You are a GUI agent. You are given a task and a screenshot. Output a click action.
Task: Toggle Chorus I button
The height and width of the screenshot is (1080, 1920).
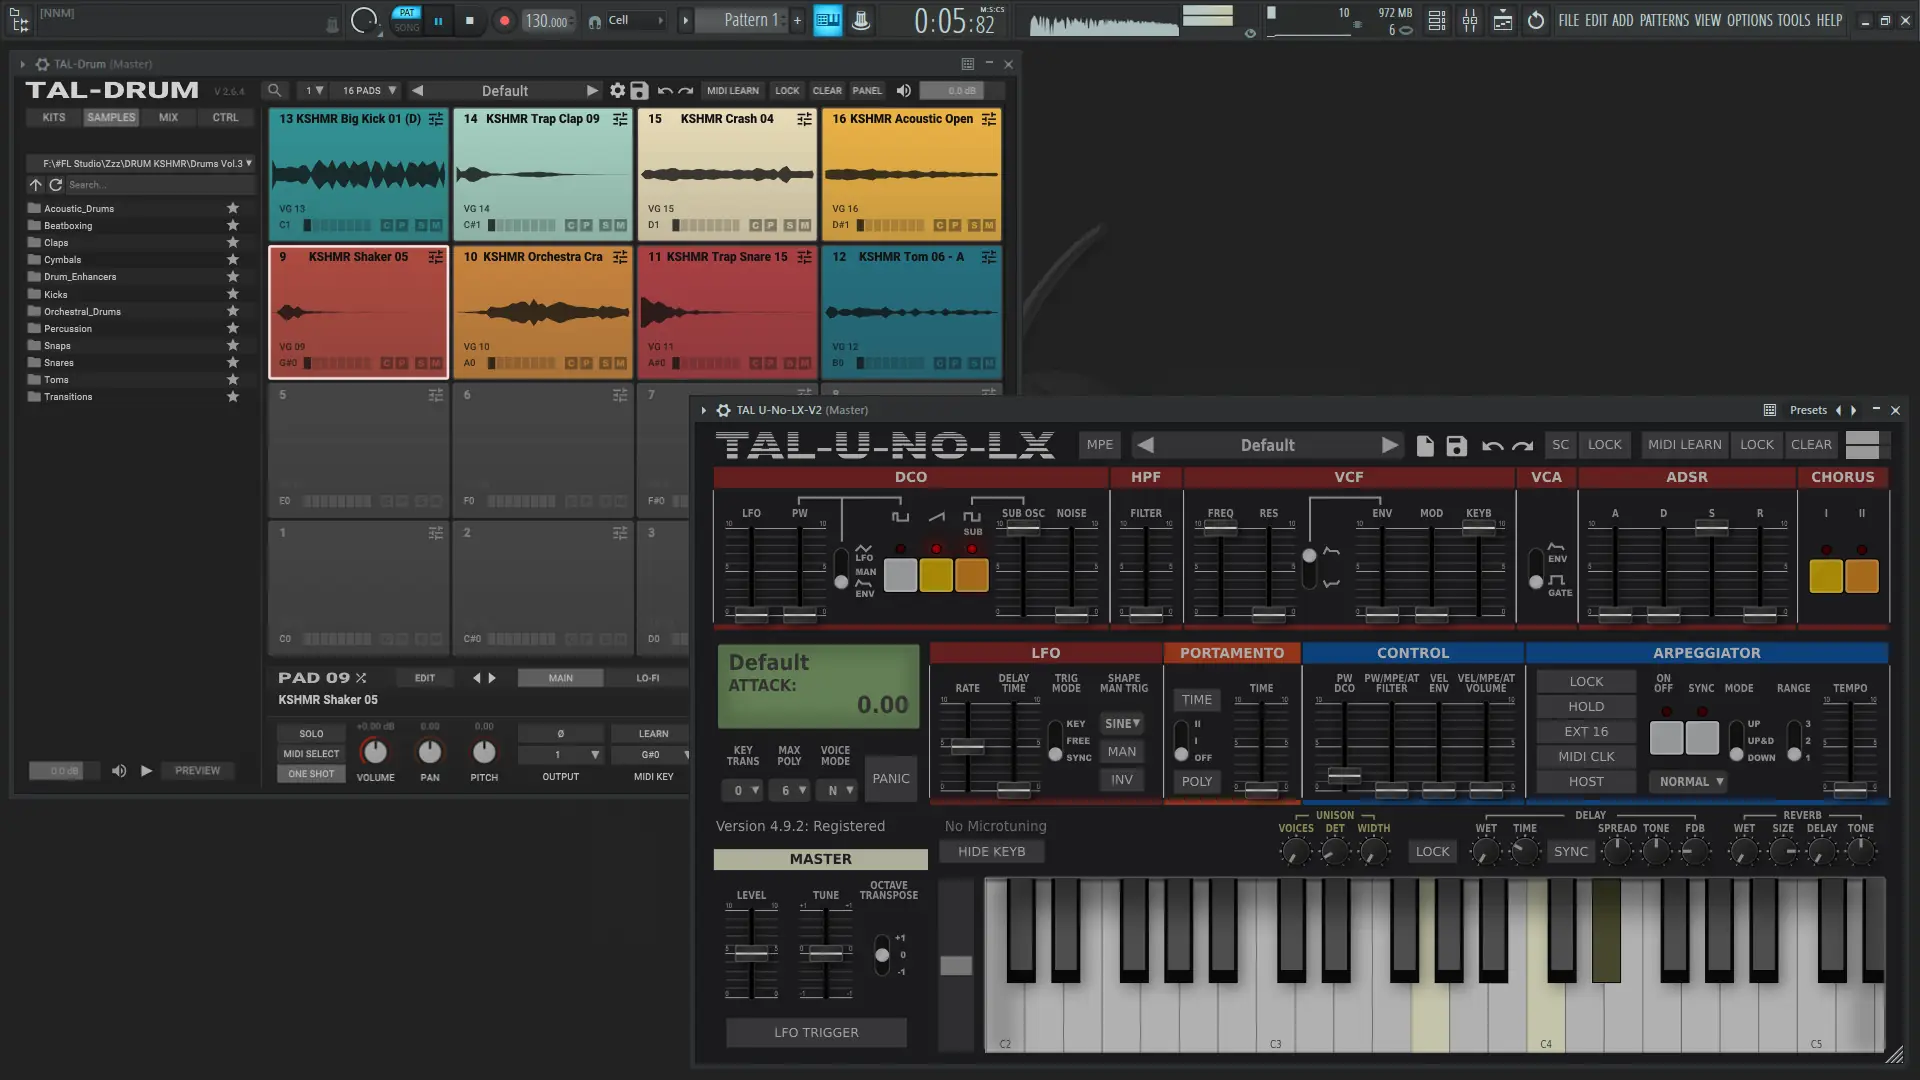[1825, 576]
